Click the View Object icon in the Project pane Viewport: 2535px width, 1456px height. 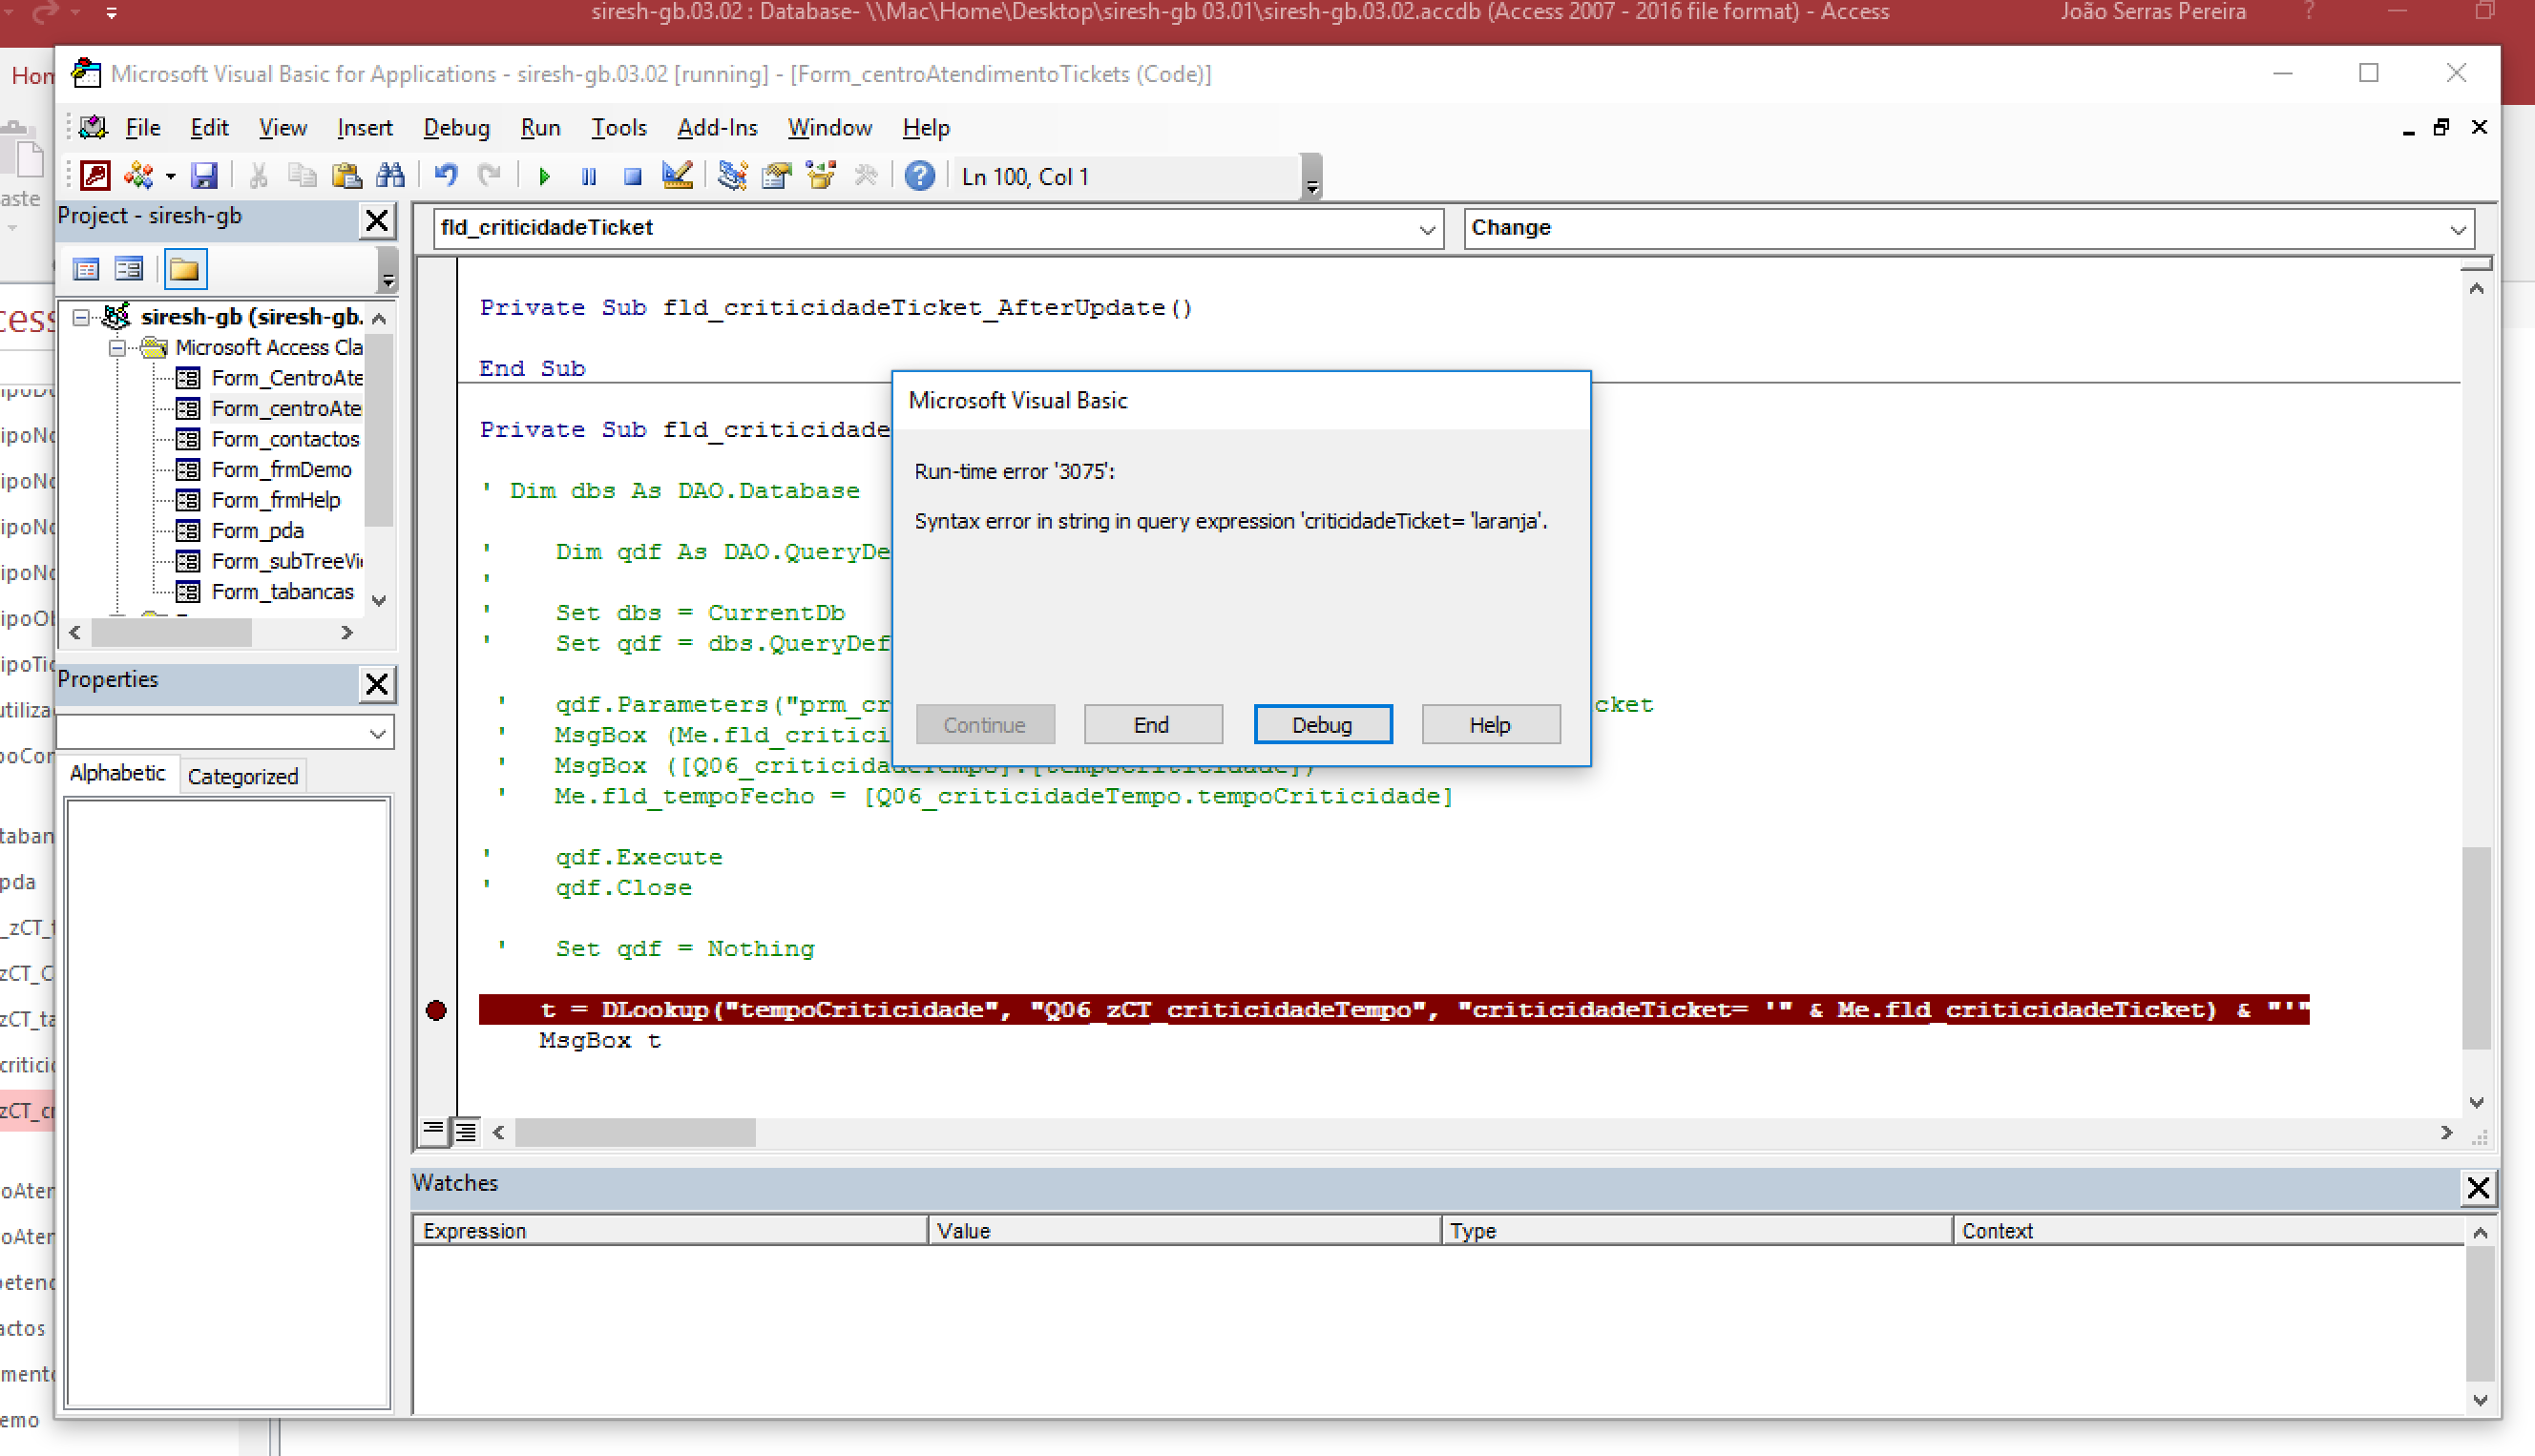129,268
